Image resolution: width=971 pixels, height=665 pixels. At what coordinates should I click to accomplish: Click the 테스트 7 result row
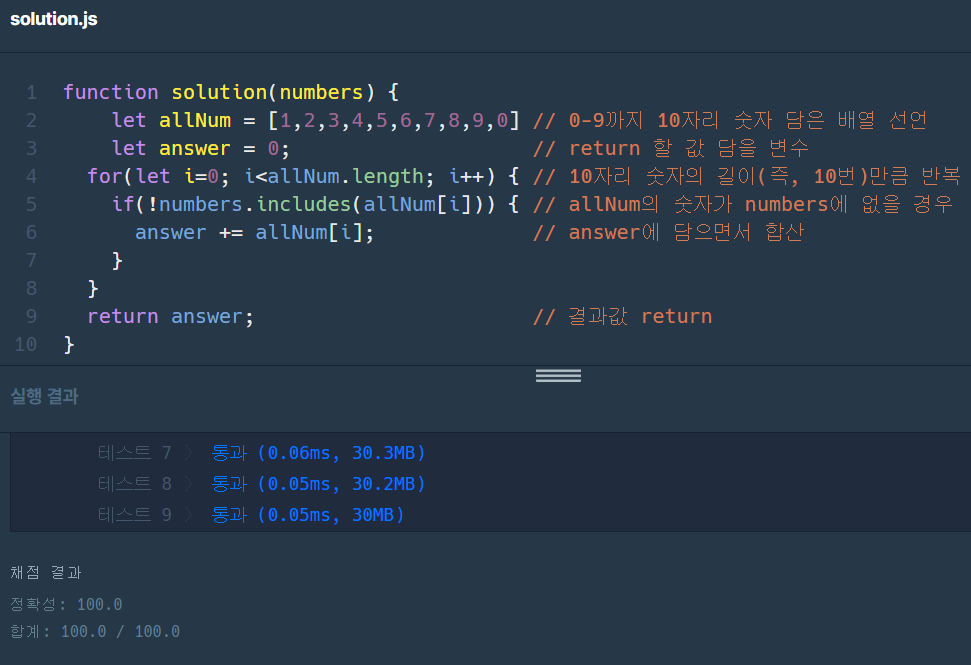coord(261,453)
